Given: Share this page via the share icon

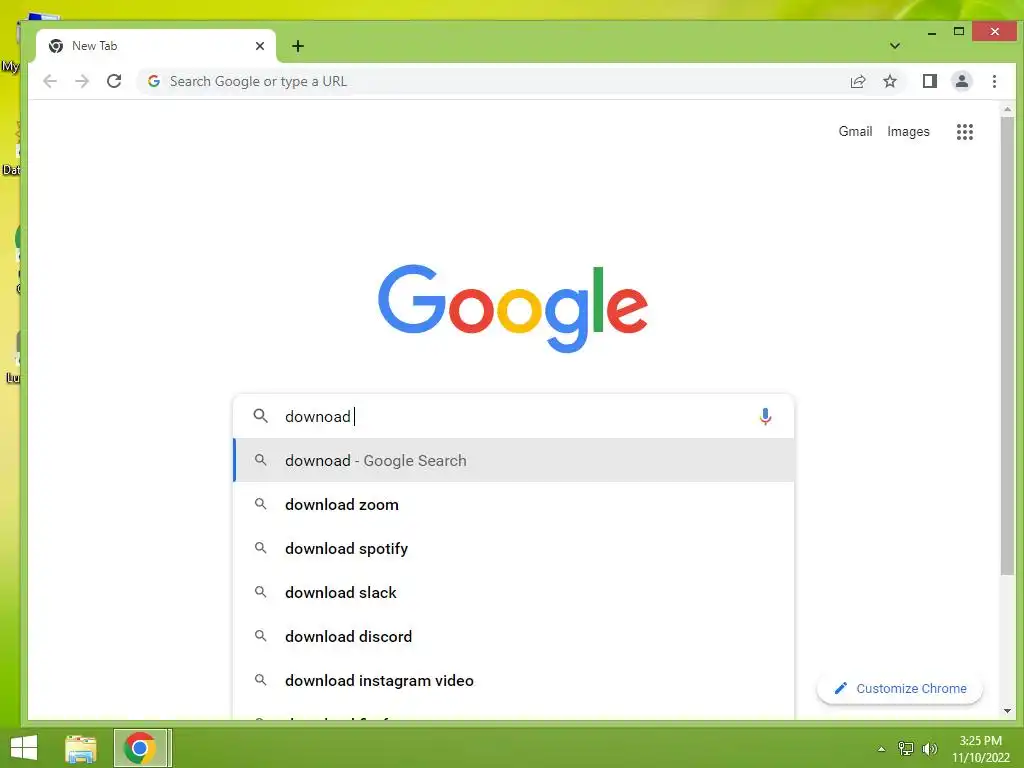Looking at the screenshot, I should point(857,81).
